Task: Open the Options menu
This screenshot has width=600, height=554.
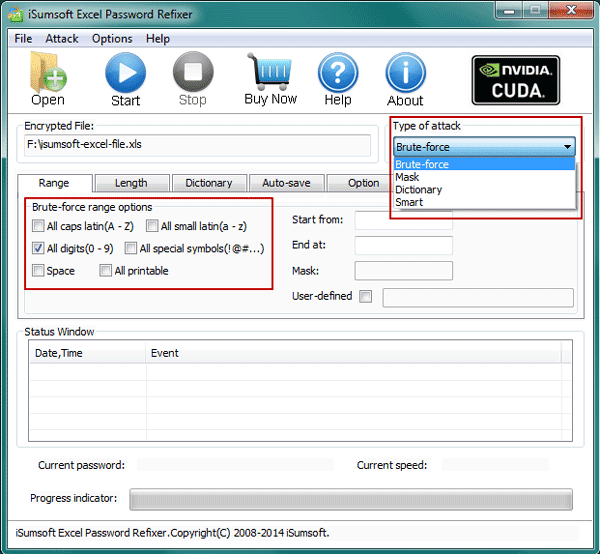Action: pos(112,39)
